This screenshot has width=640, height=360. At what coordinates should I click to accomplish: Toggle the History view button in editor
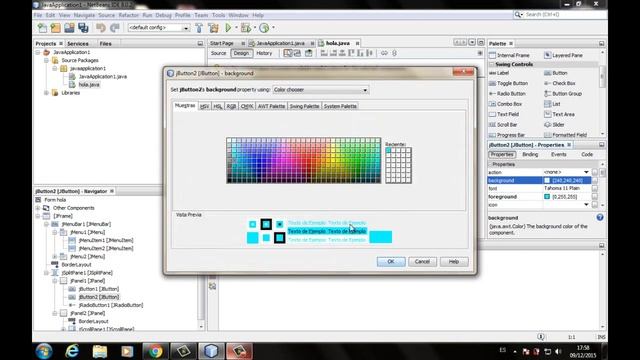(264, 53)
